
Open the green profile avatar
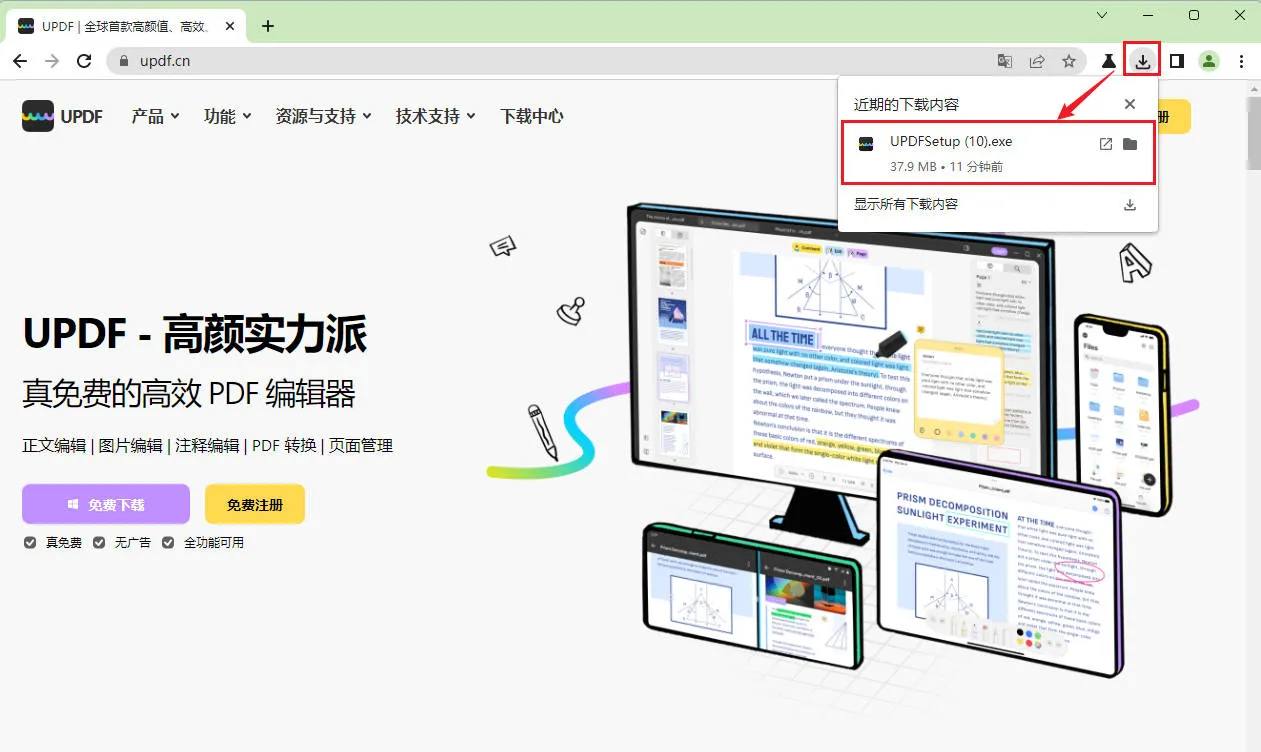tap(1209, 61)
